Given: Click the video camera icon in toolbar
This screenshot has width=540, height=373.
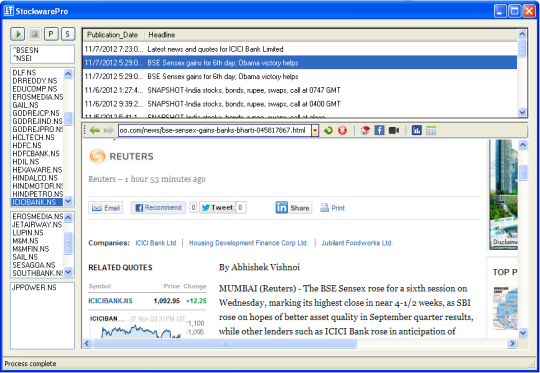Looking at the screenshot, I should [x=394, y=130].
